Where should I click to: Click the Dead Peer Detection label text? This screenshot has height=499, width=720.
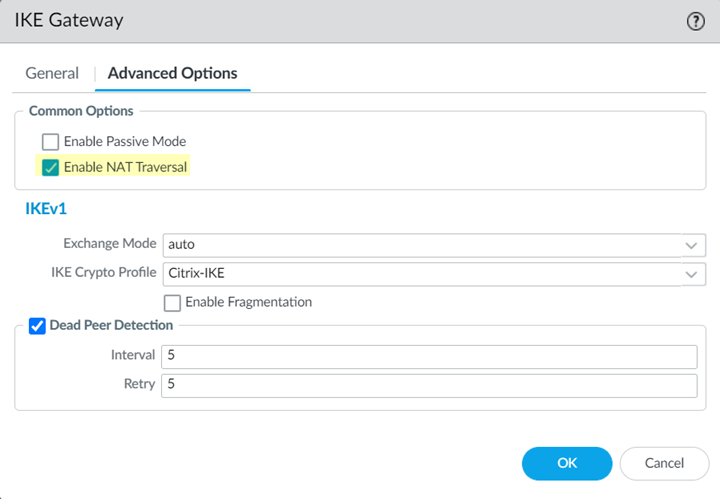tap(111, 325)
